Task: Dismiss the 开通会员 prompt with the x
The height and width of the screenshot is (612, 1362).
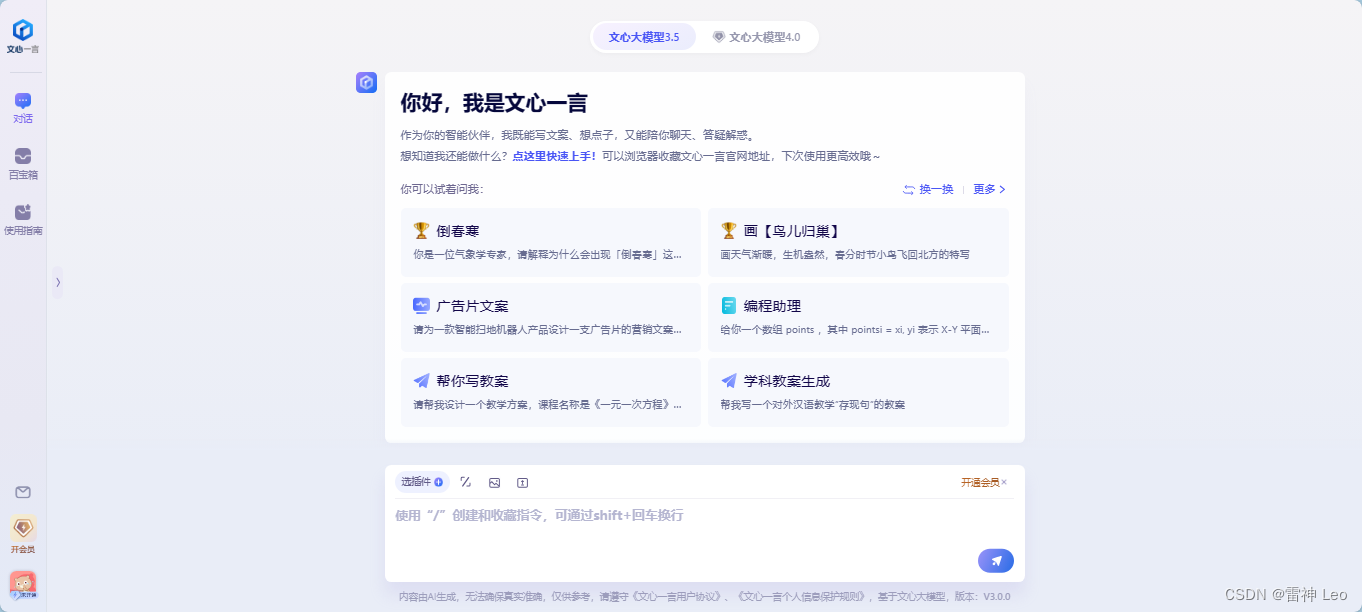Action: tap(1004, 482)
